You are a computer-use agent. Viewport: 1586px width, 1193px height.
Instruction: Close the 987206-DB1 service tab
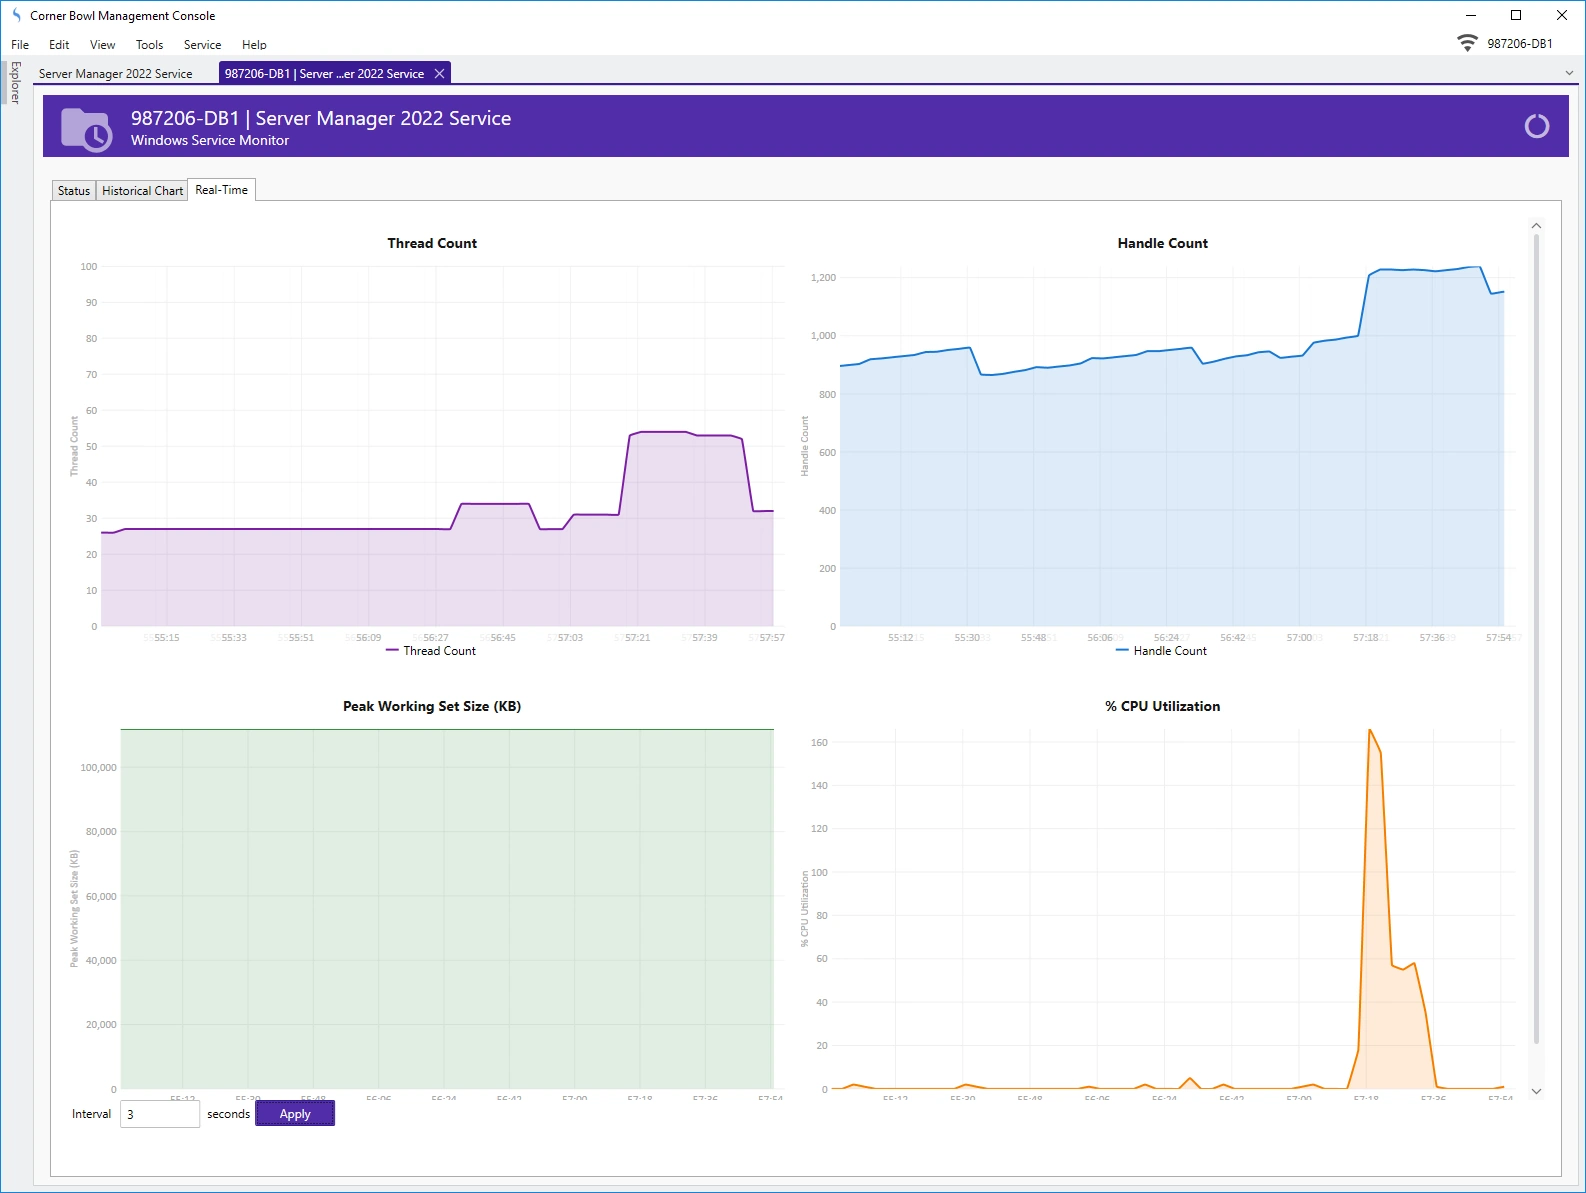[439, 74]
